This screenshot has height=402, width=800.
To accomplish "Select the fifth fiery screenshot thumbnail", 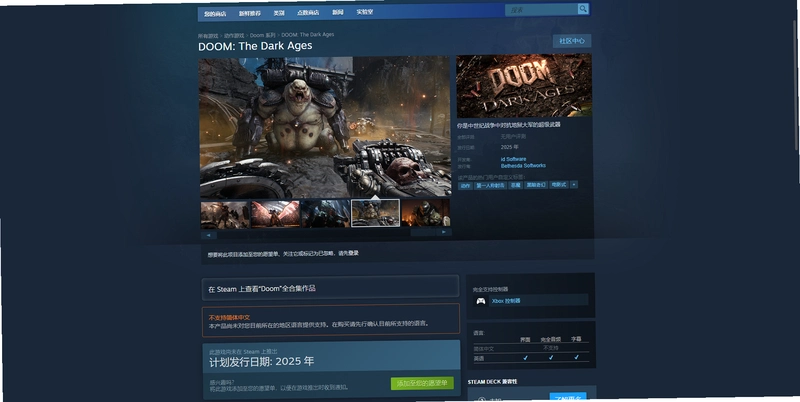I will coord(426,212).
